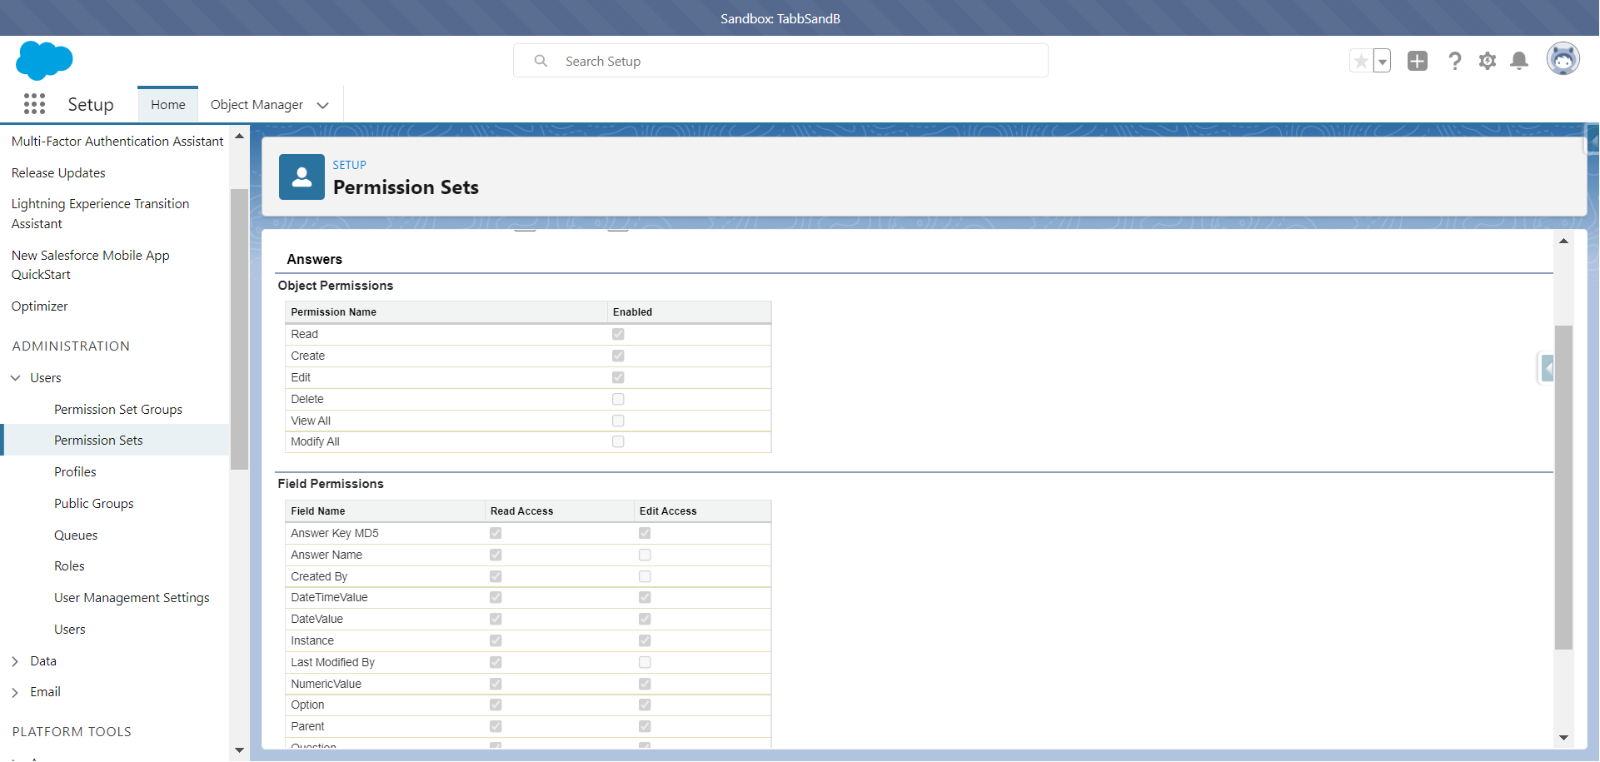Image resolution: width=1600 pixels, height=762 pixels.
Task: Click the favorites star icon
Action: [x=1360, y=61]
